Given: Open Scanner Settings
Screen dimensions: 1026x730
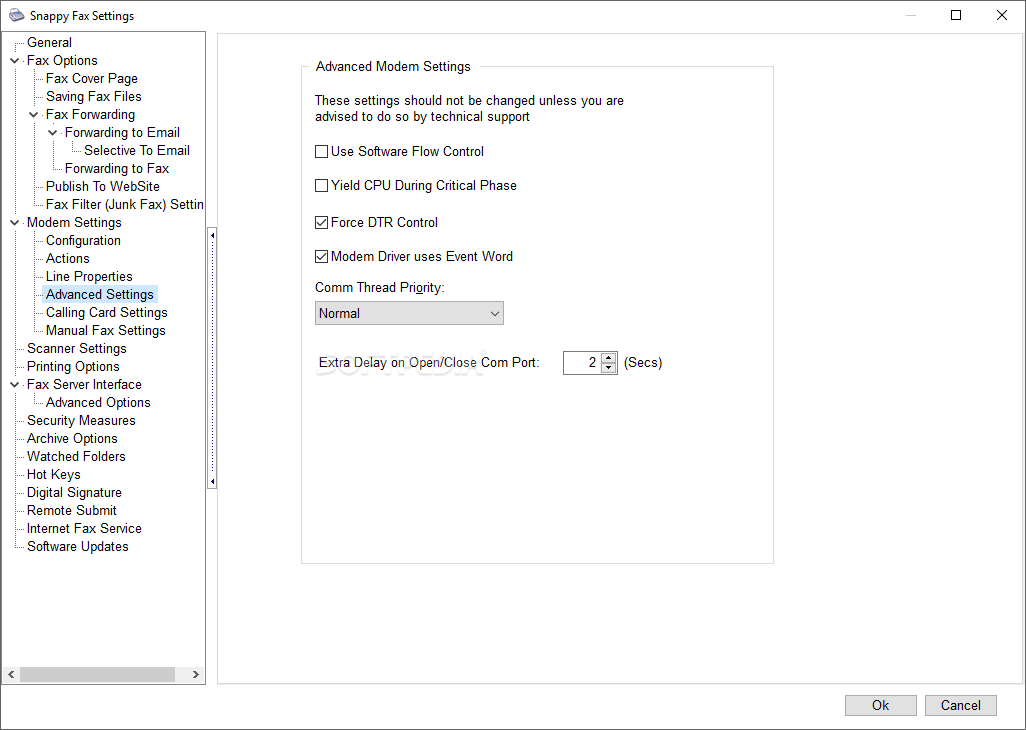Looking at the screenshot, I should point(77,349).
